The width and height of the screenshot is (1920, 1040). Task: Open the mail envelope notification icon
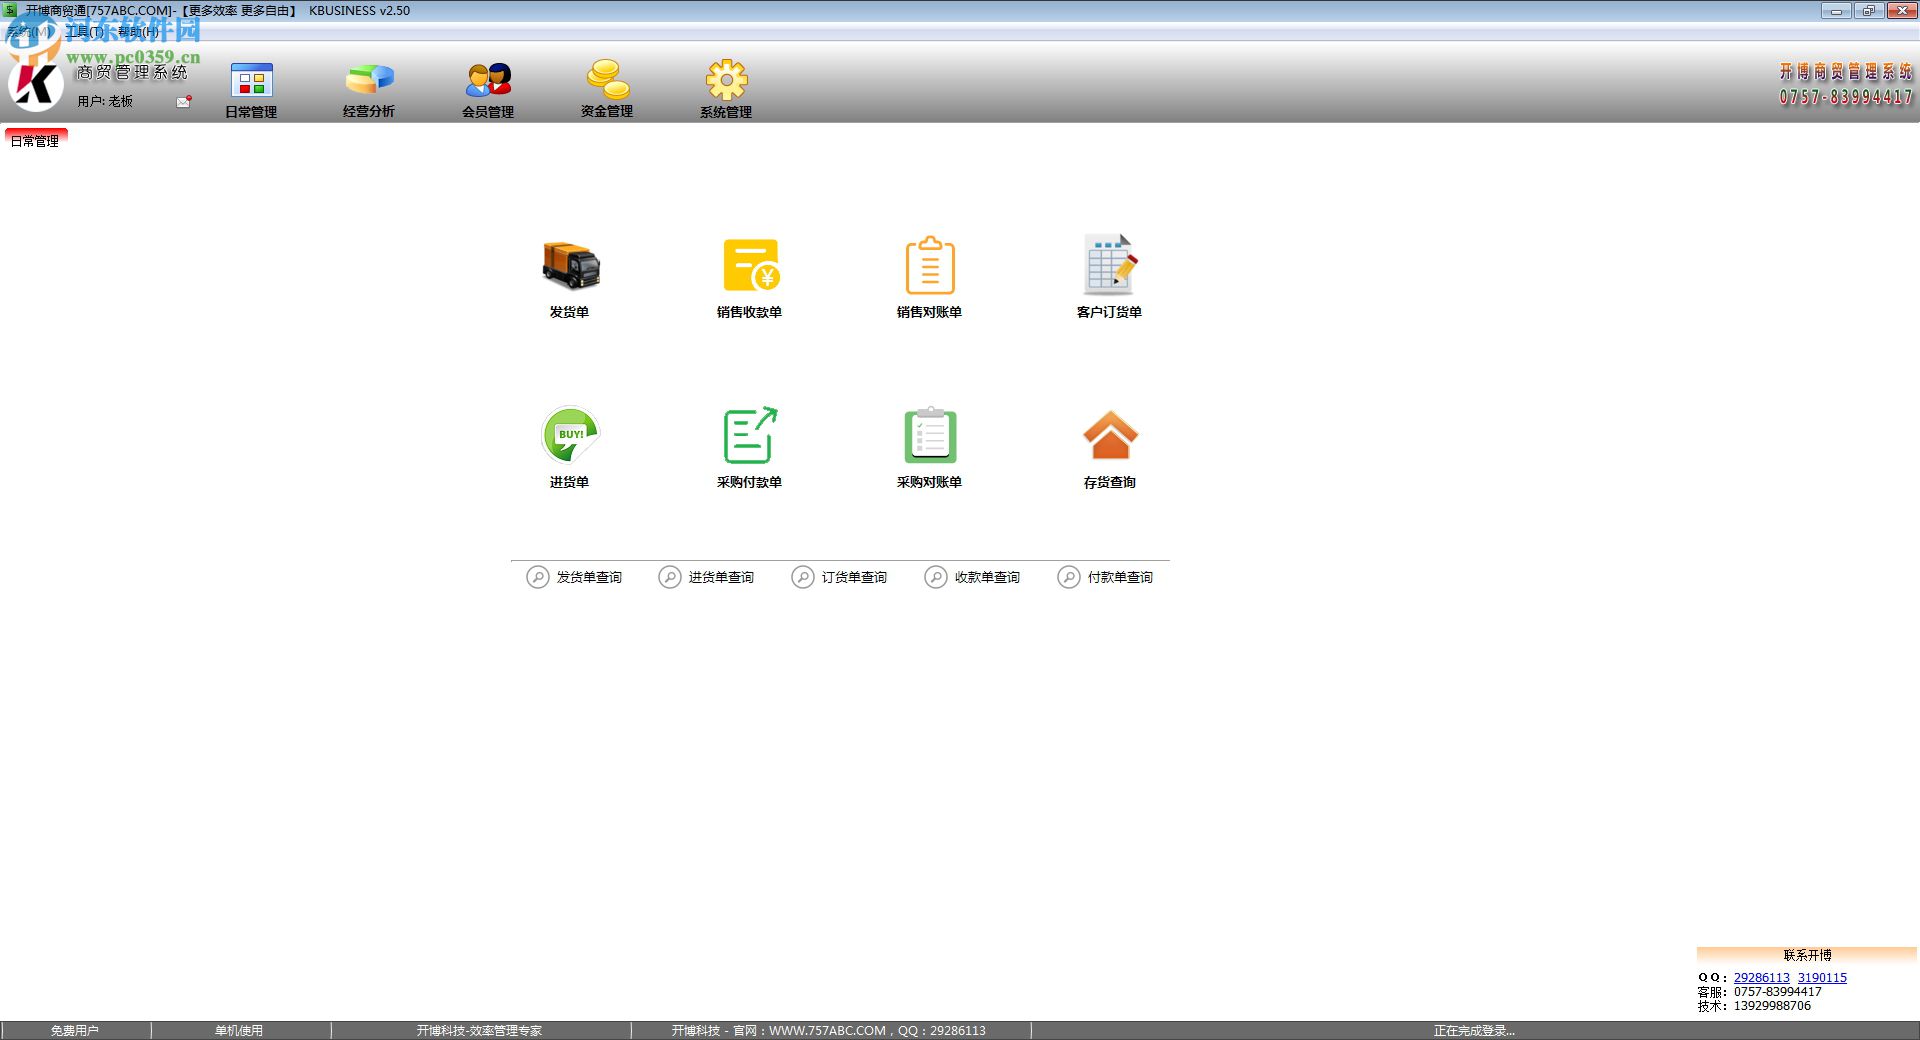point(184,101)
